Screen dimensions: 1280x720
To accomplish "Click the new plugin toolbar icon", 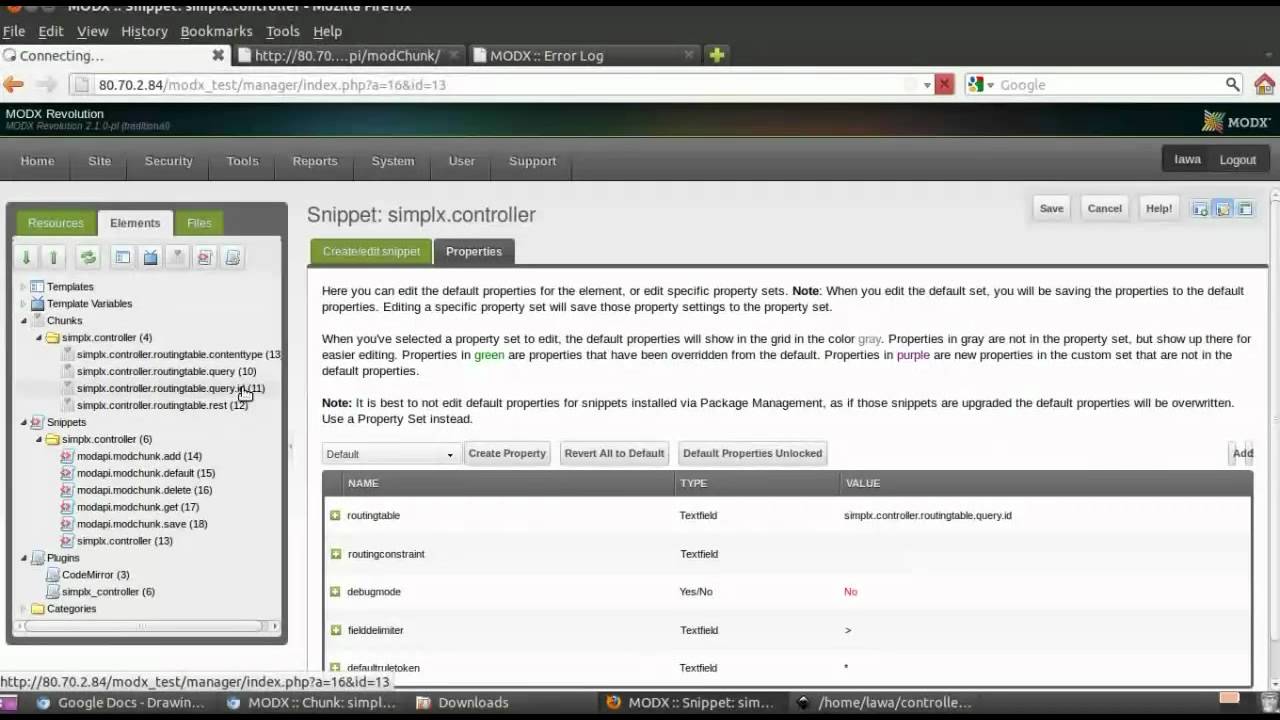I will pyautogui.click(x=232, y=257).
